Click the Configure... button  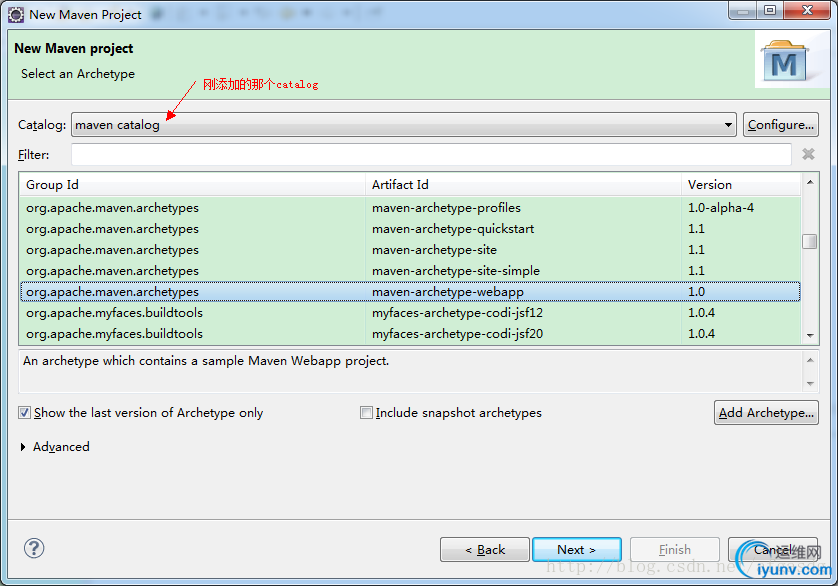coord(781,125)
